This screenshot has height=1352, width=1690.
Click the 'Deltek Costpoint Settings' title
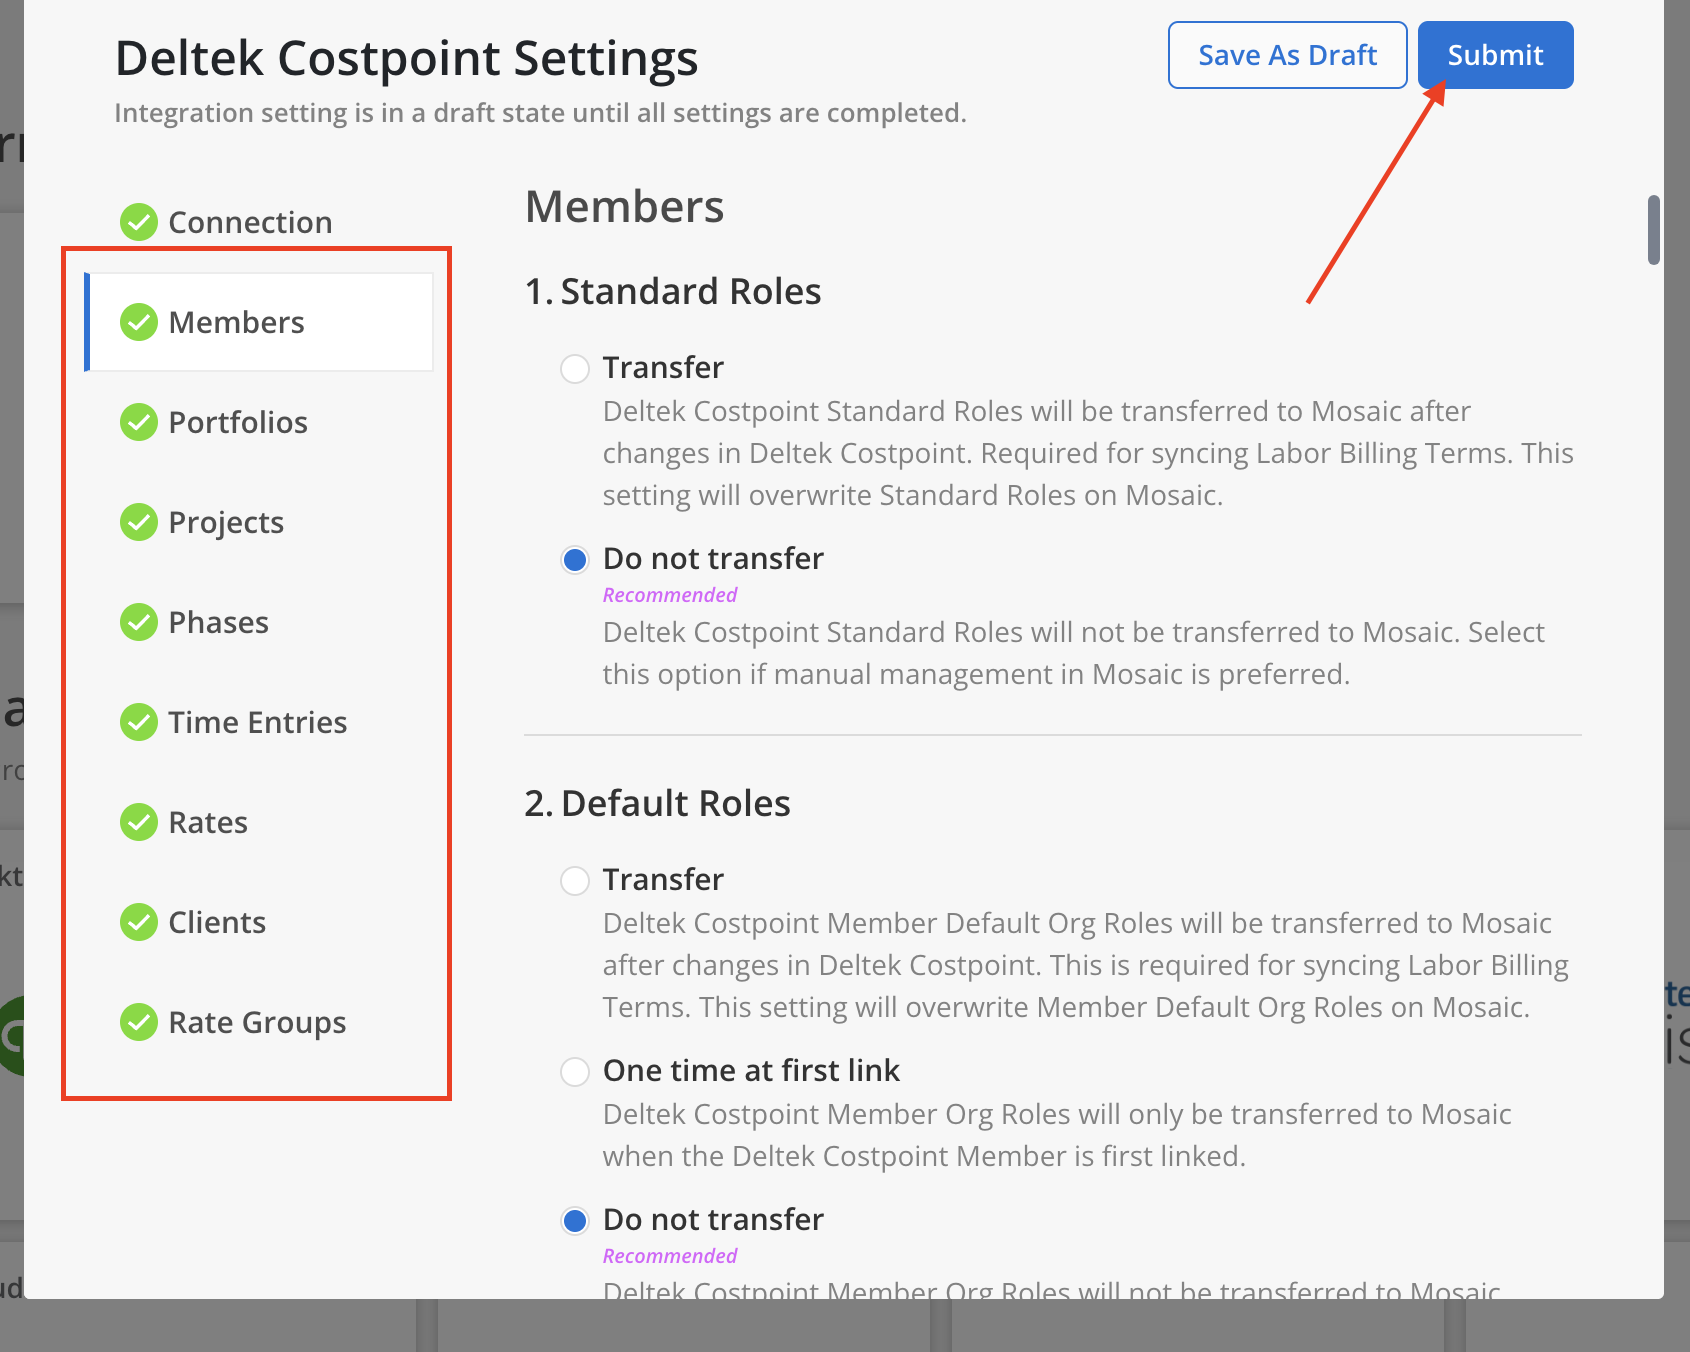pos(407,58)
